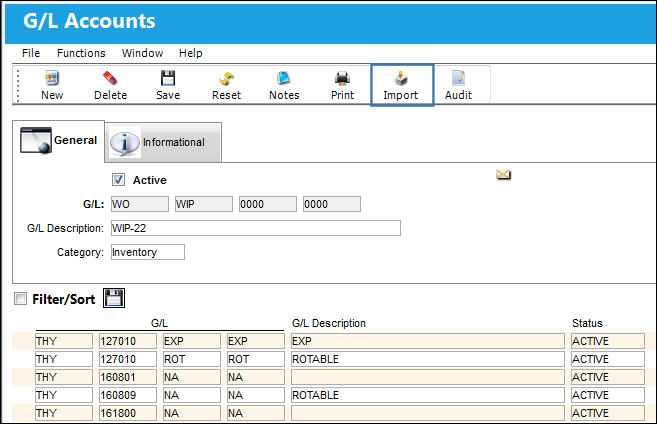Click the G/L Description field WIP-22

(x=256, y=228)
